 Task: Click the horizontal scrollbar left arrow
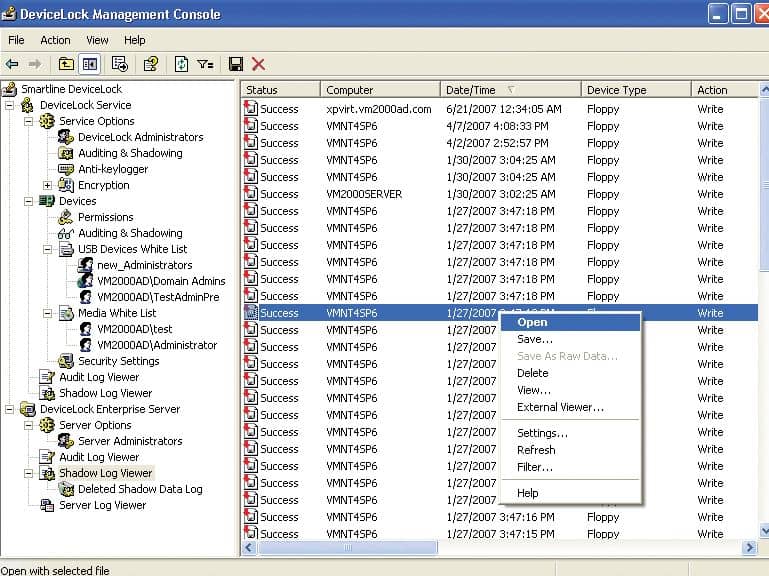tap(249, 548)
